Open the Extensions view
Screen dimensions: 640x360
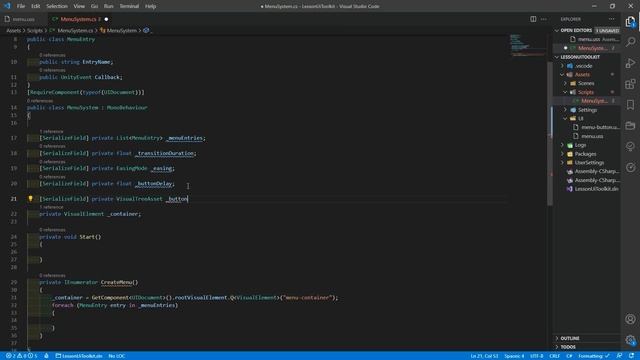tap(630, 84)
